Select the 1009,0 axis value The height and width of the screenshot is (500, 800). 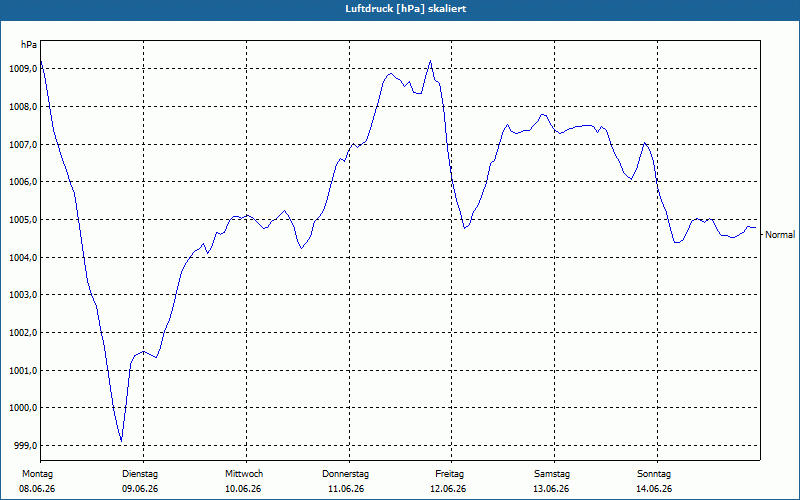pyautogui.click(x=23, y=68)
